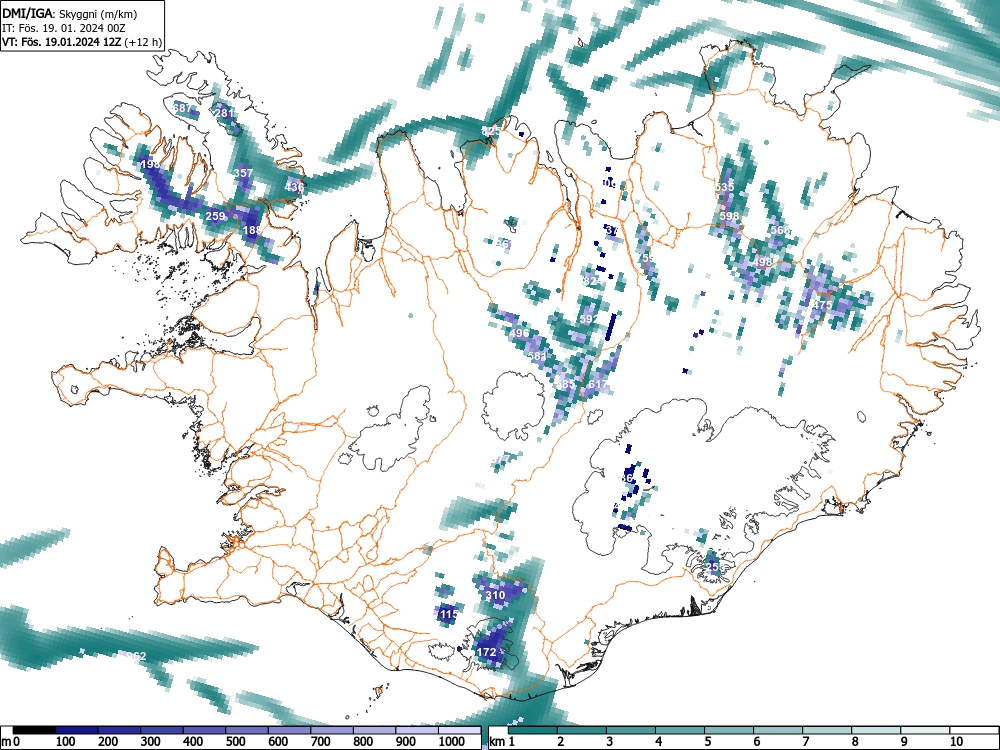Click the 687 value label
Image resolution: width=1000 pixels, height=750 pixels.
coord(182,108)
